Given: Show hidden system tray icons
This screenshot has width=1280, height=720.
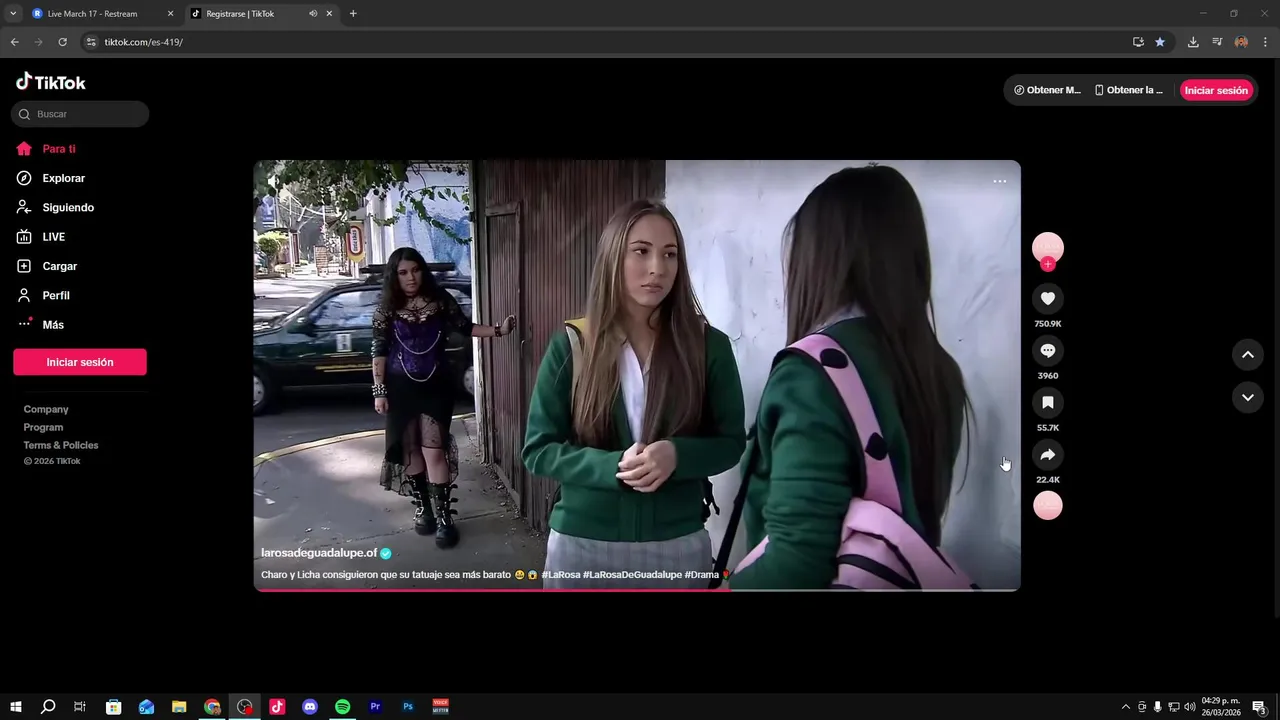Looking at the screenshot, I should pyautogui.click(x=1126, y=707).
